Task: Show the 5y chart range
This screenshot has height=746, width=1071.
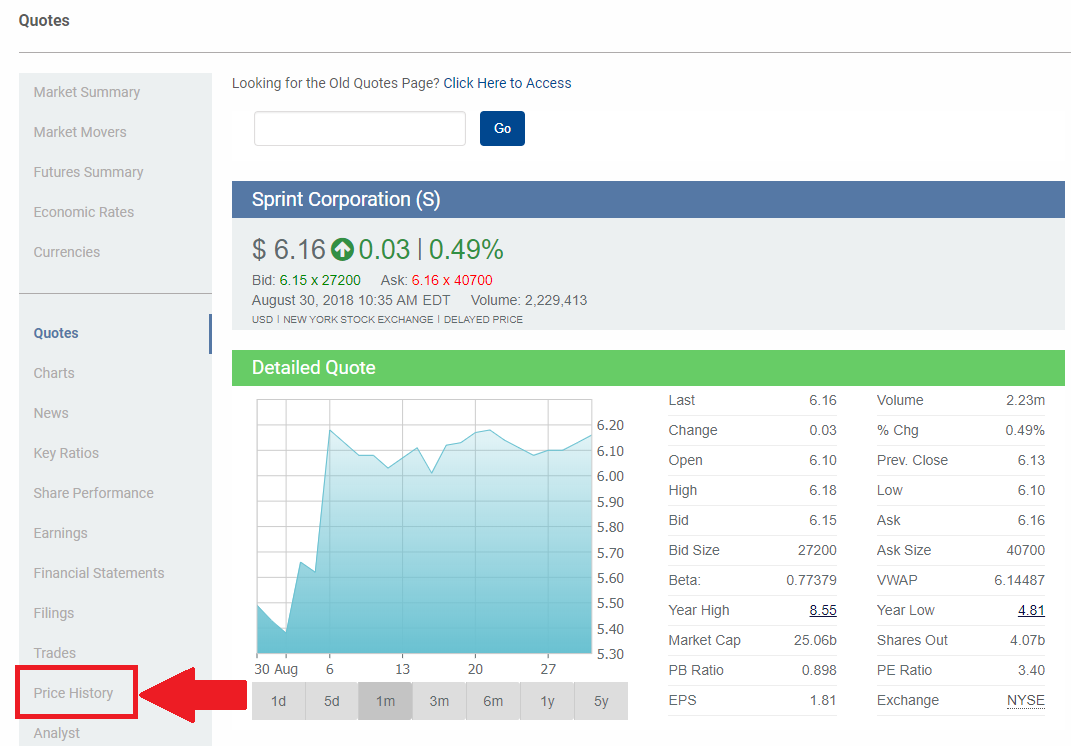Action: [601, 701]
